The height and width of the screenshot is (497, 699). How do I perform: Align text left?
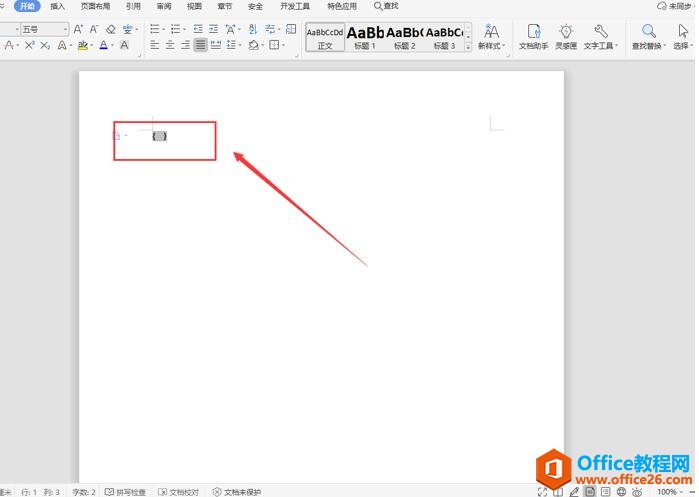tap(154, 45)
